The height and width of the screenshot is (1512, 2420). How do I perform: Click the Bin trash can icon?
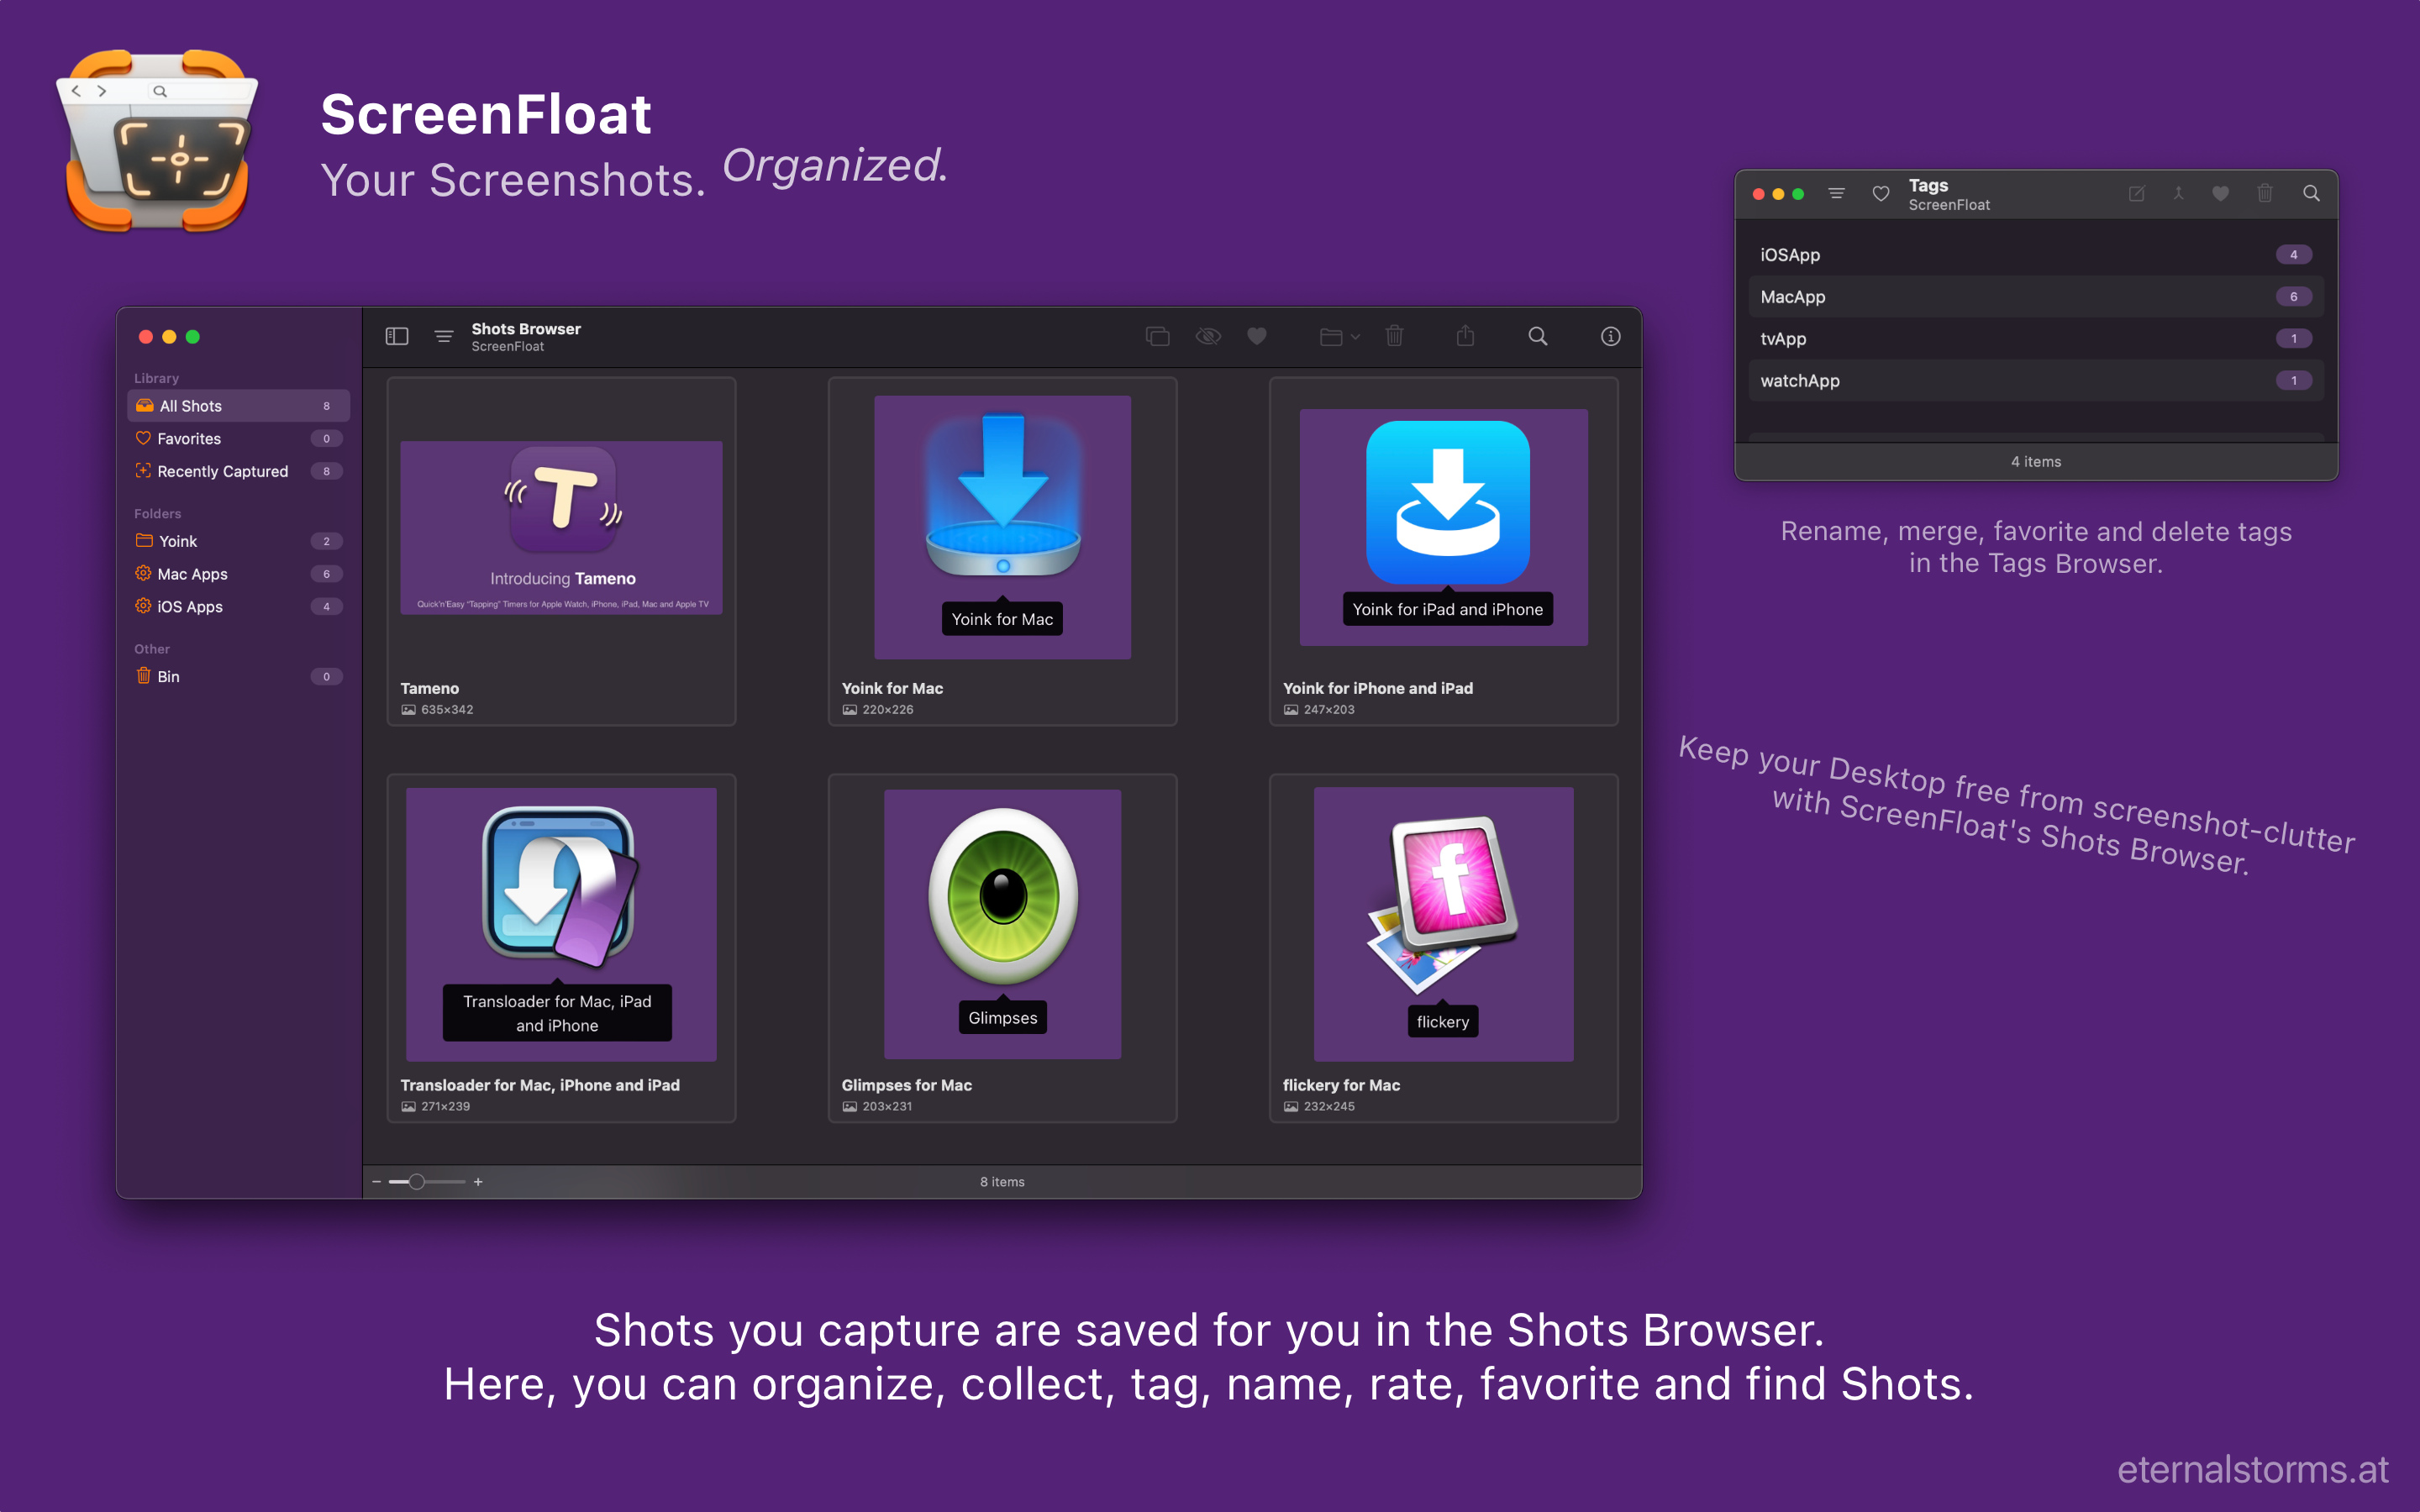click(143, 676)
